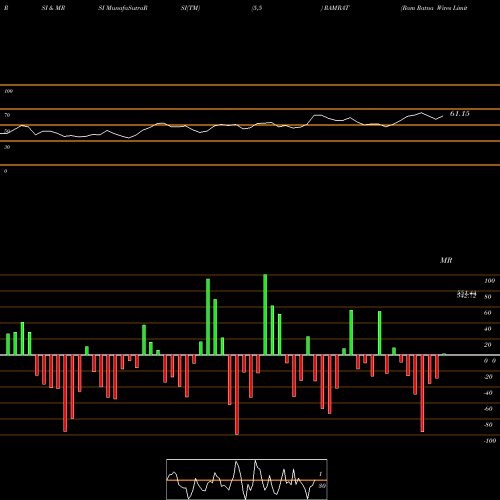The image size is (500, 500).
Task: Click the end point of the RSI line
Action: (443, 116)
